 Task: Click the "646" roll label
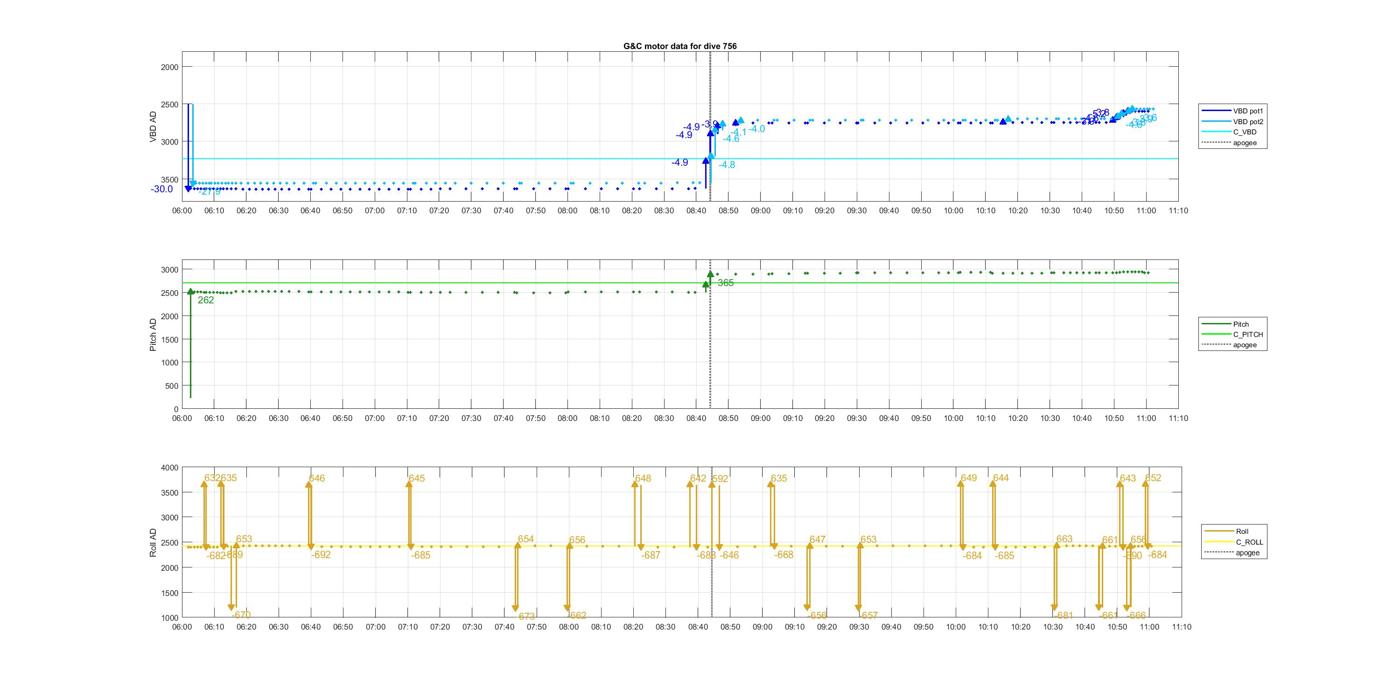click(x=317, y=478)
